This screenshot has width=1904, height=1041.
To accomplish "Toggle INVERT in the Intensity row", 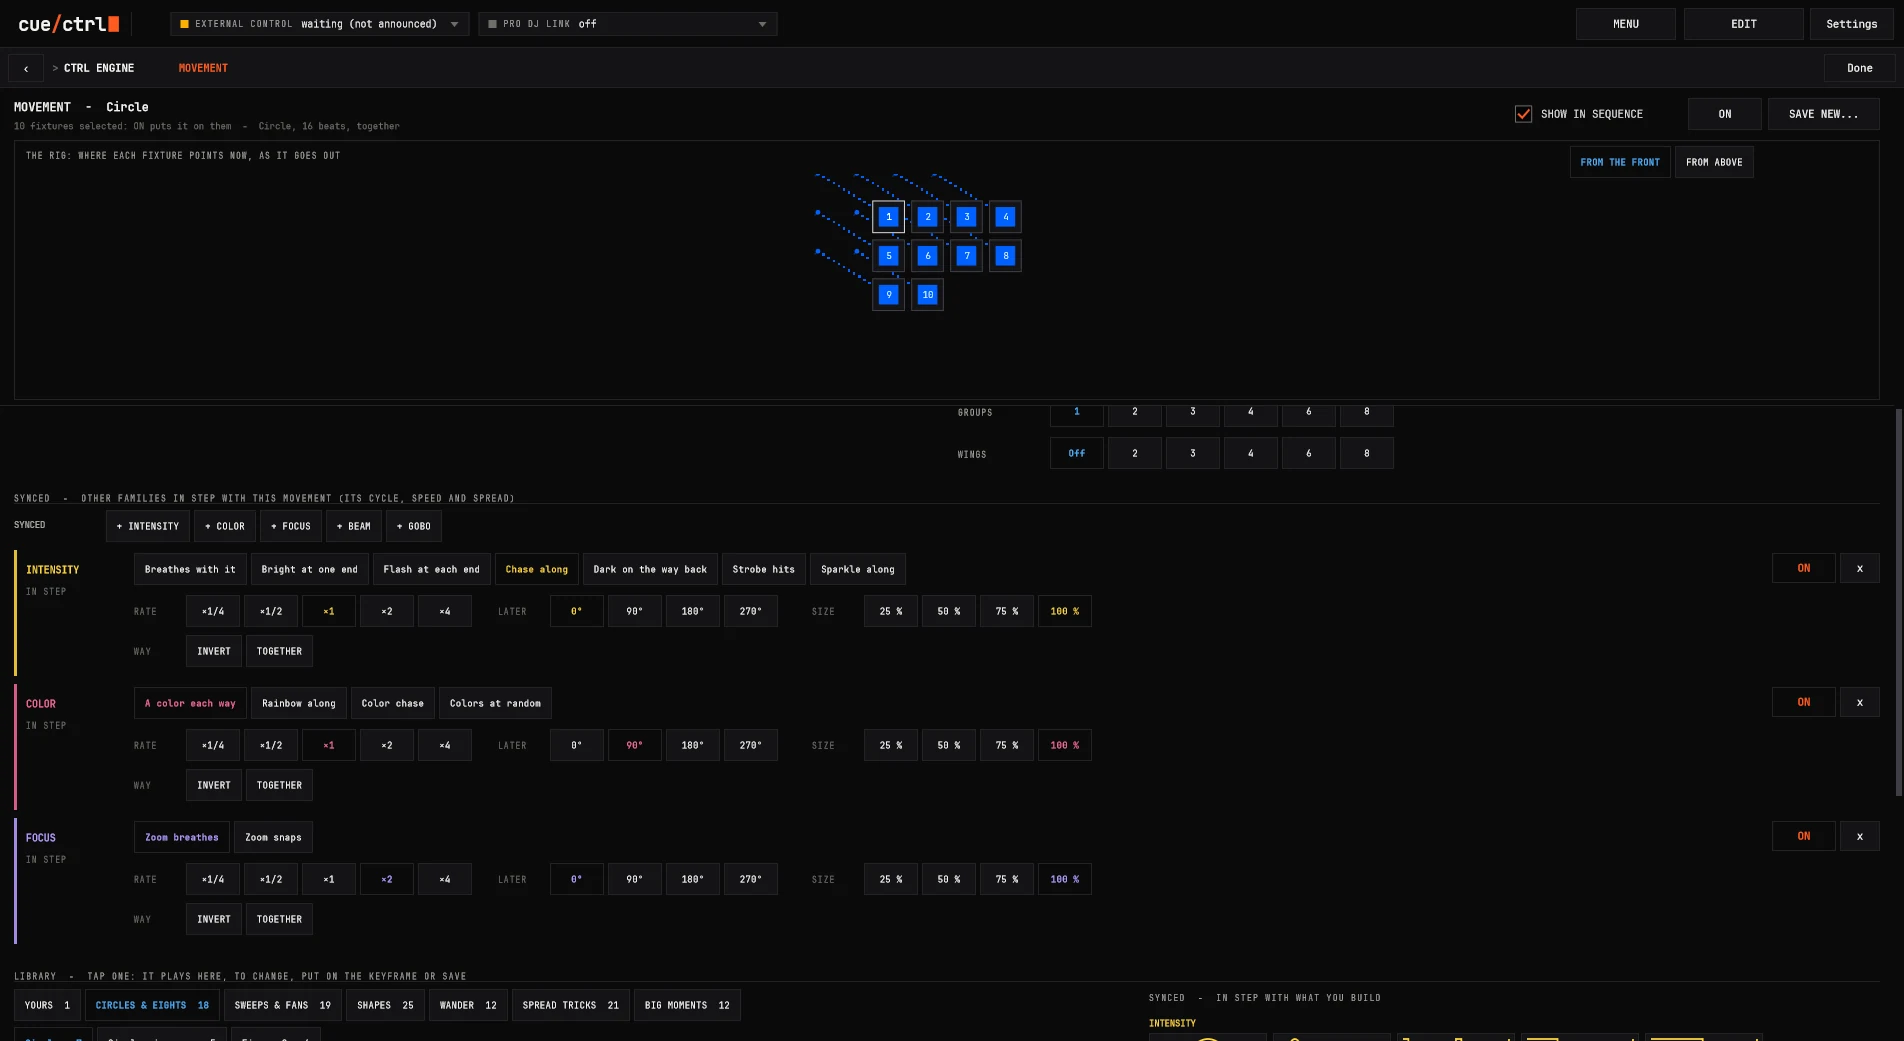I will pyautogui.click(x=213, y=651).
